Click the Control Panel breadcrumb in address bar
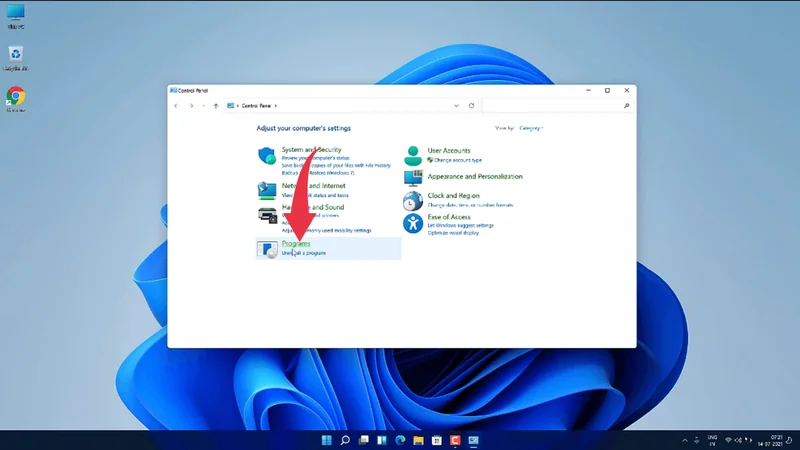The width and height of the screenshot is (800, 450). (x=257, y=105)
